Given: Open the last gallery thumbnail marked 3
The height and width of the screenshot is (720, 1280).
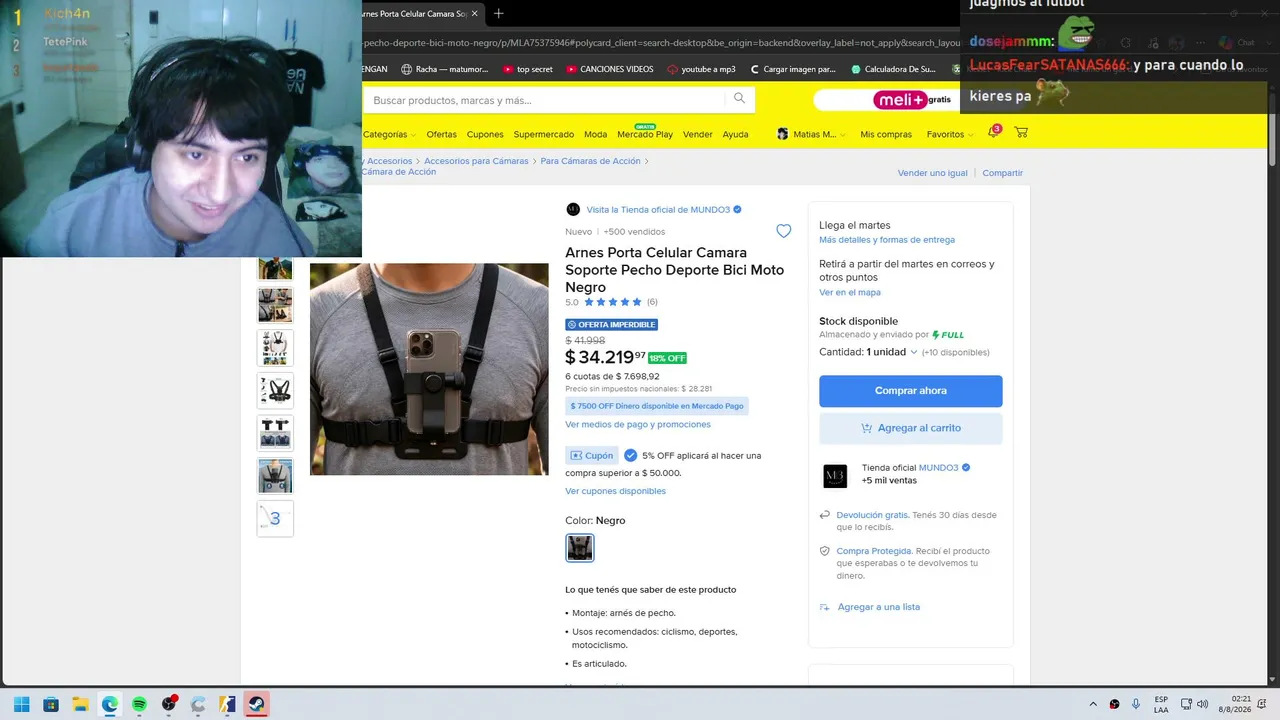Looking at the screenshot, I should 275,519.
